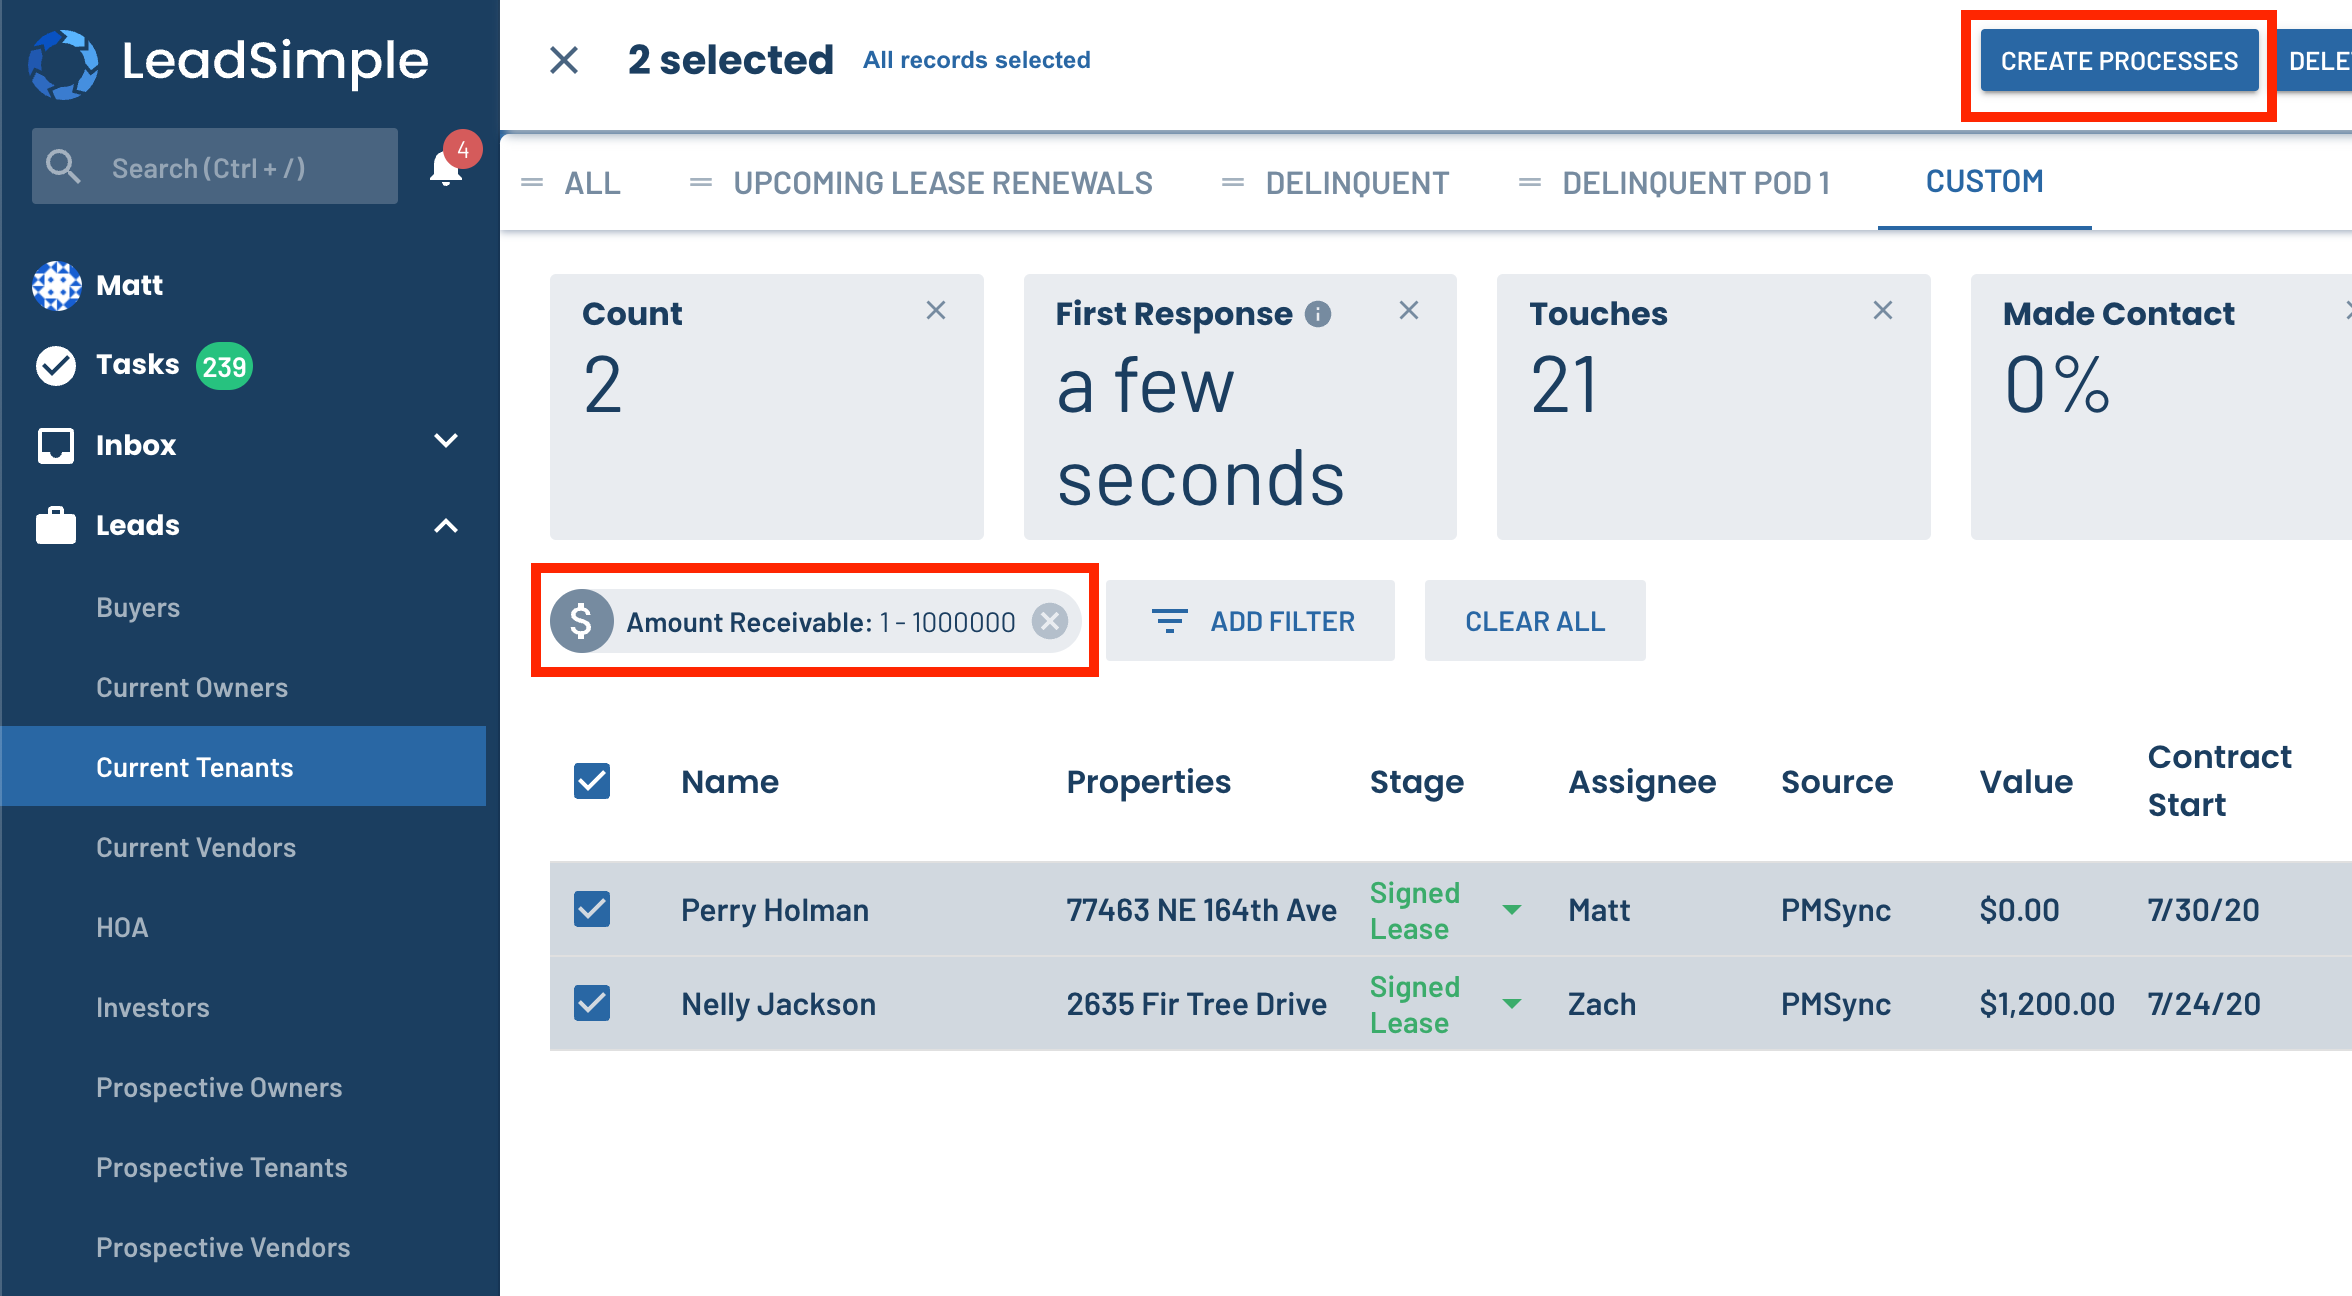Click Amount Receivable filter chip
The width and height of the screenshot is (2352, 1296).
coord(815,621)
